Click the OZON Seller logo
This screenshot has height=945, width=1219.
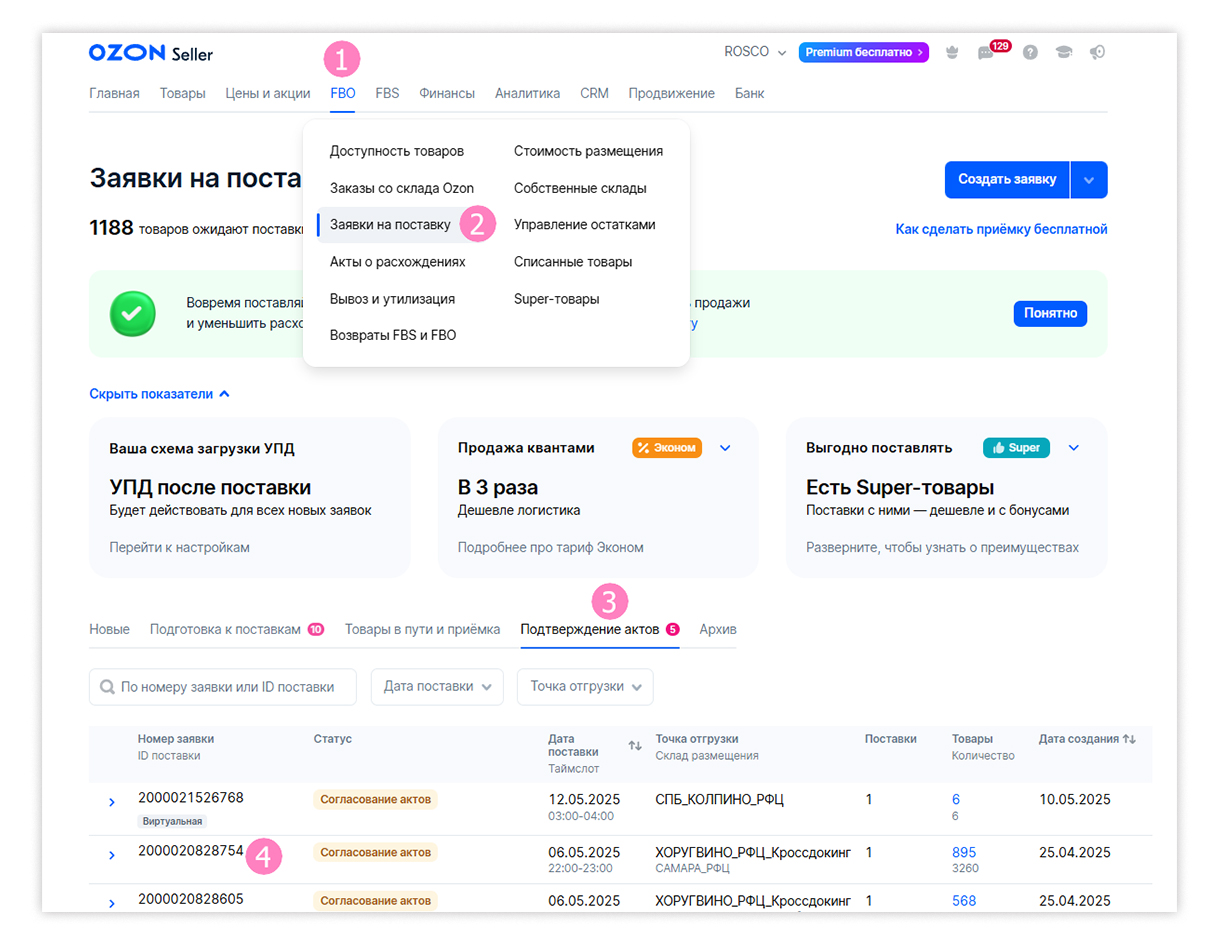tap(150, 53)
